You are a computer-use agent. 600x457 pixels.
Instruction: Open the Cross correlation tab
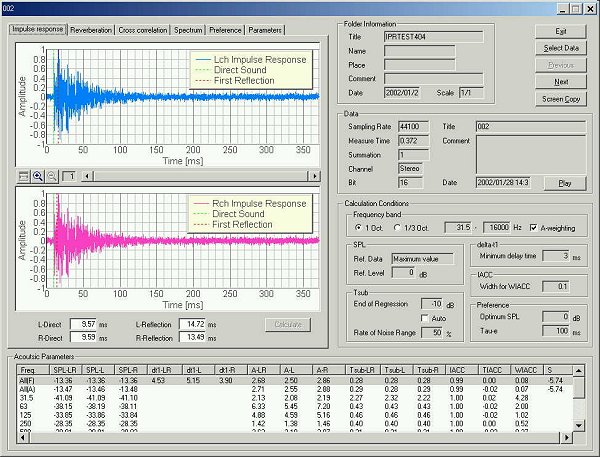pyautogui.click(x=142, y=30)
